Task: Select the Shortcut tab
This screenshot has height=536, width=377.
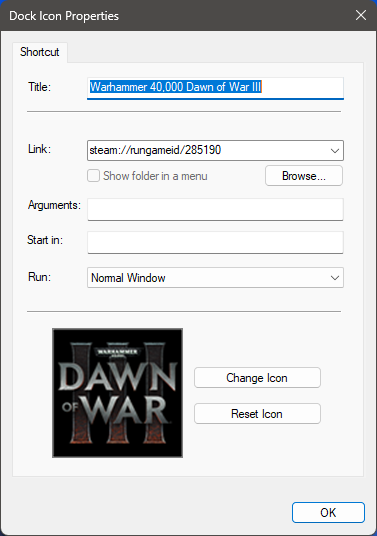Action: tap(40, 52)
